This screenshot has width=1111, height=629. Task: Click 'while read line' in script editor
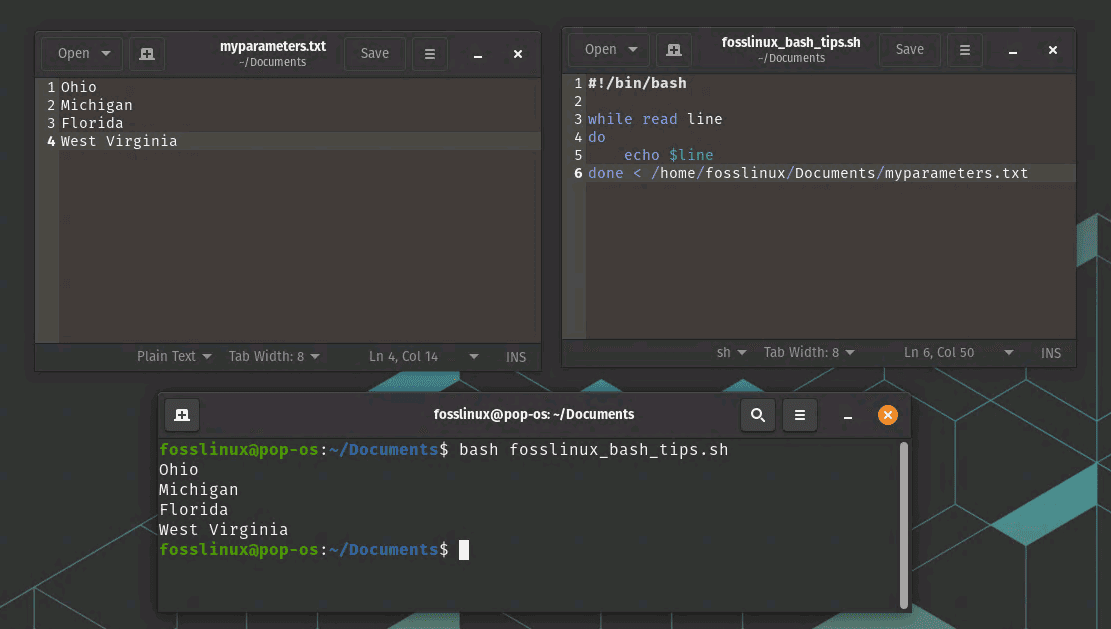point(655,119)
